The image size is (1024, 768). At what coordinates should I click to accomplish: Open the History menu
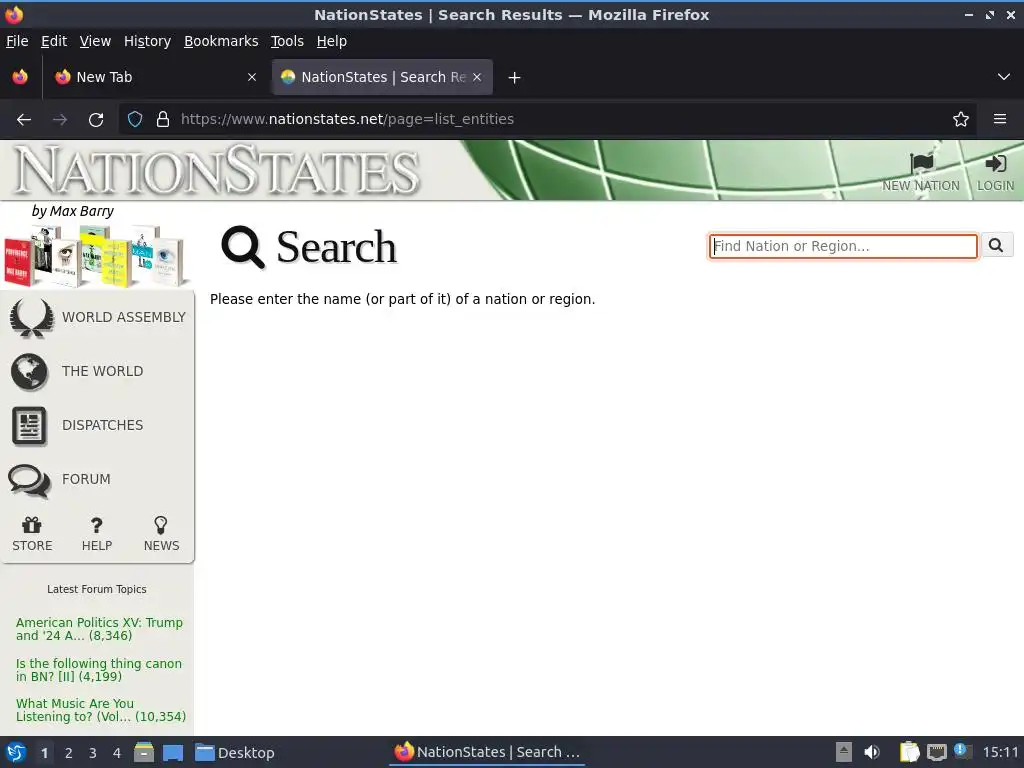pos(147,41)
